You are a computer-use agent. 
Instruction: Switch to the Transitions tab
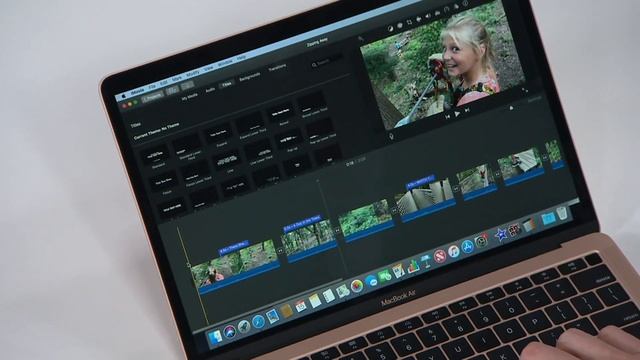(277, 68)
